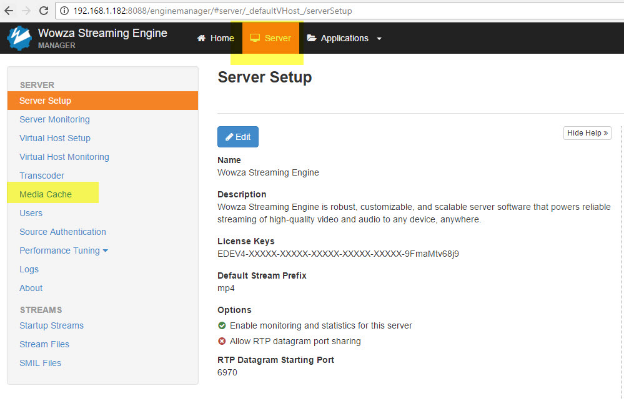Image resolution: width=624 pixels, height=400 pixels.
Task: Click the browser reload icon
Action: coord(43,9)
